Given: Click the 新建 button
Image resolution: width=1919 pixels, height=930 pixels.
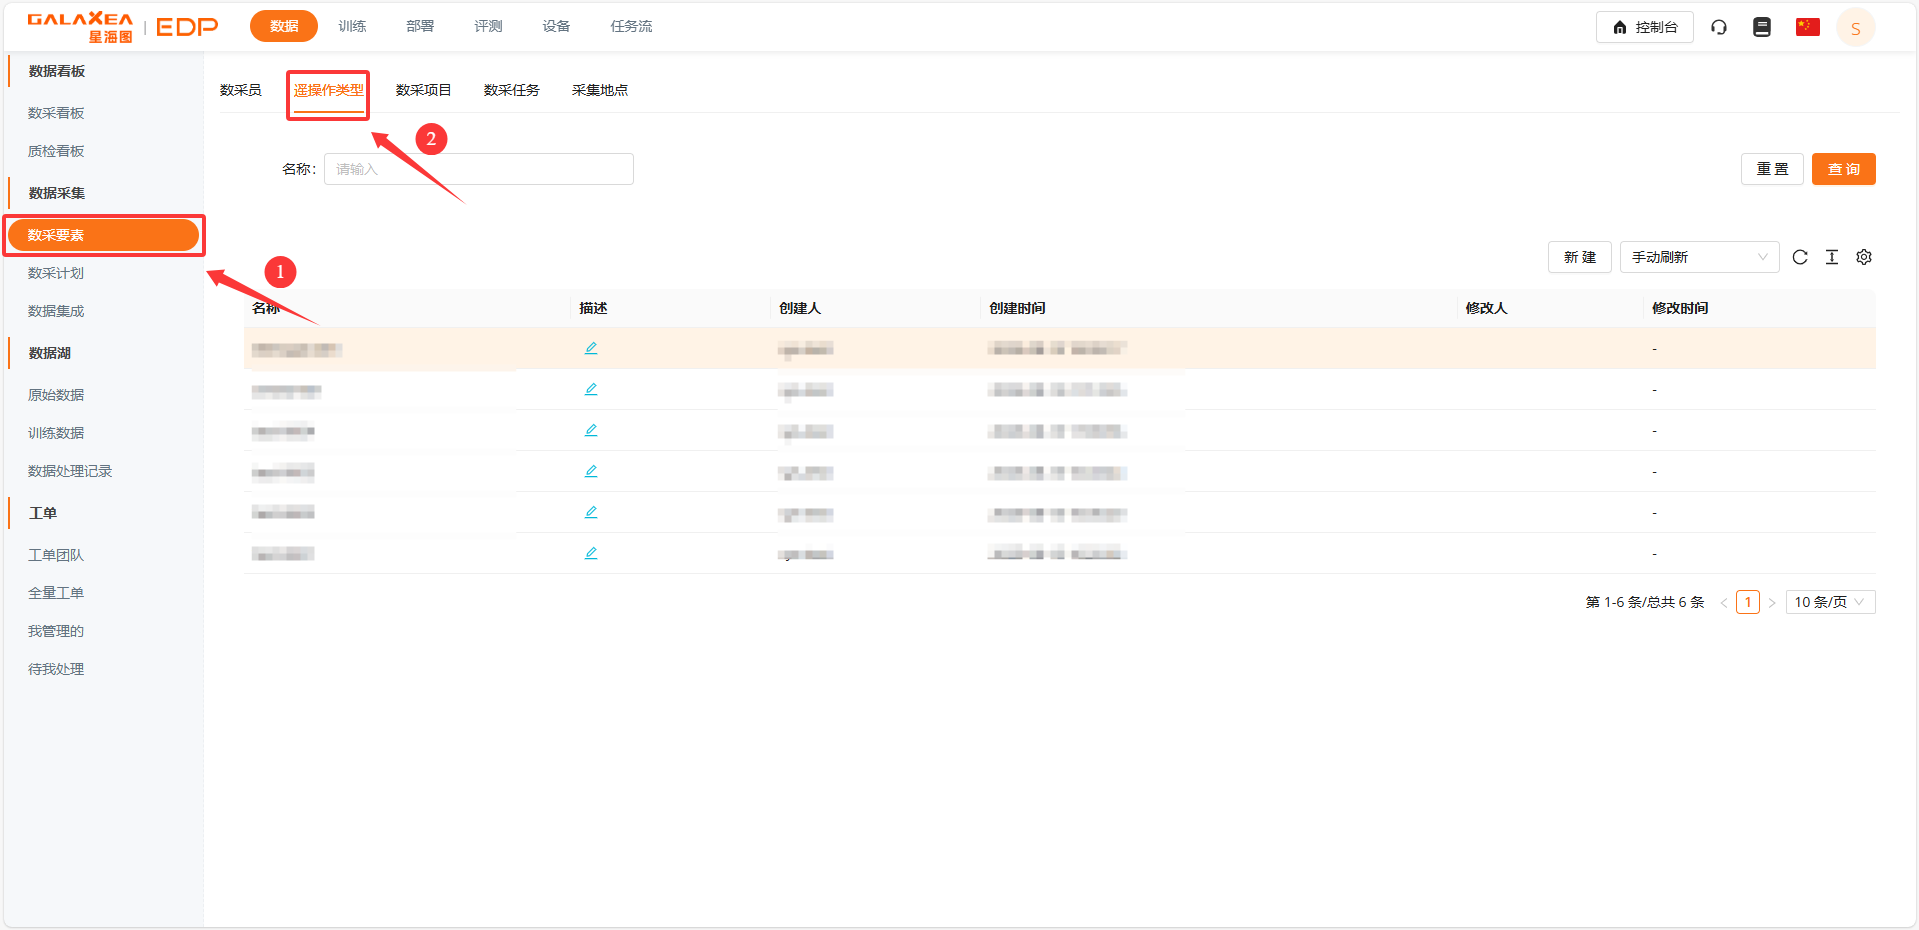Looking at the screenshot, I should point(1579,257).
